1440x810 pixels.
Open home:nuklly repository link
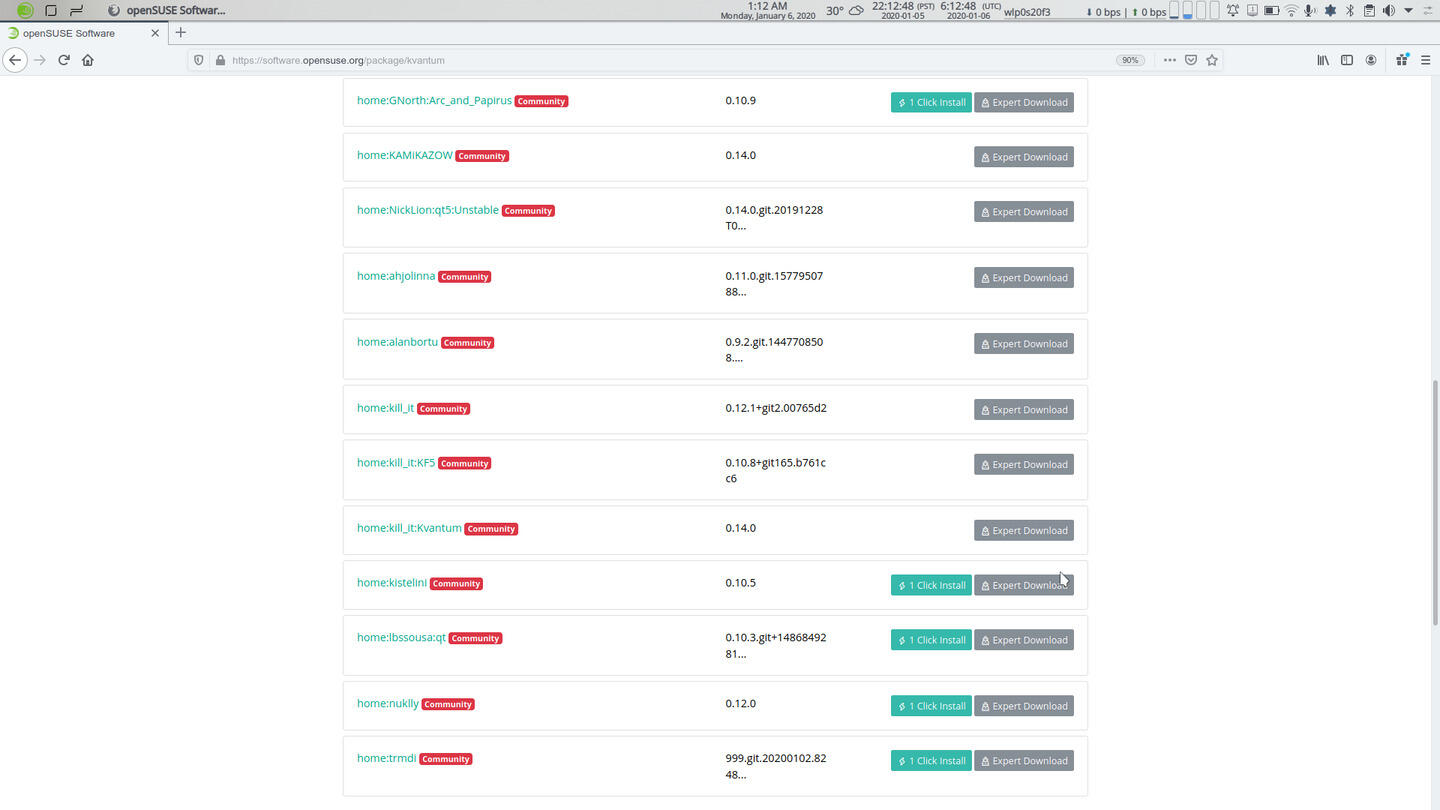388,703
